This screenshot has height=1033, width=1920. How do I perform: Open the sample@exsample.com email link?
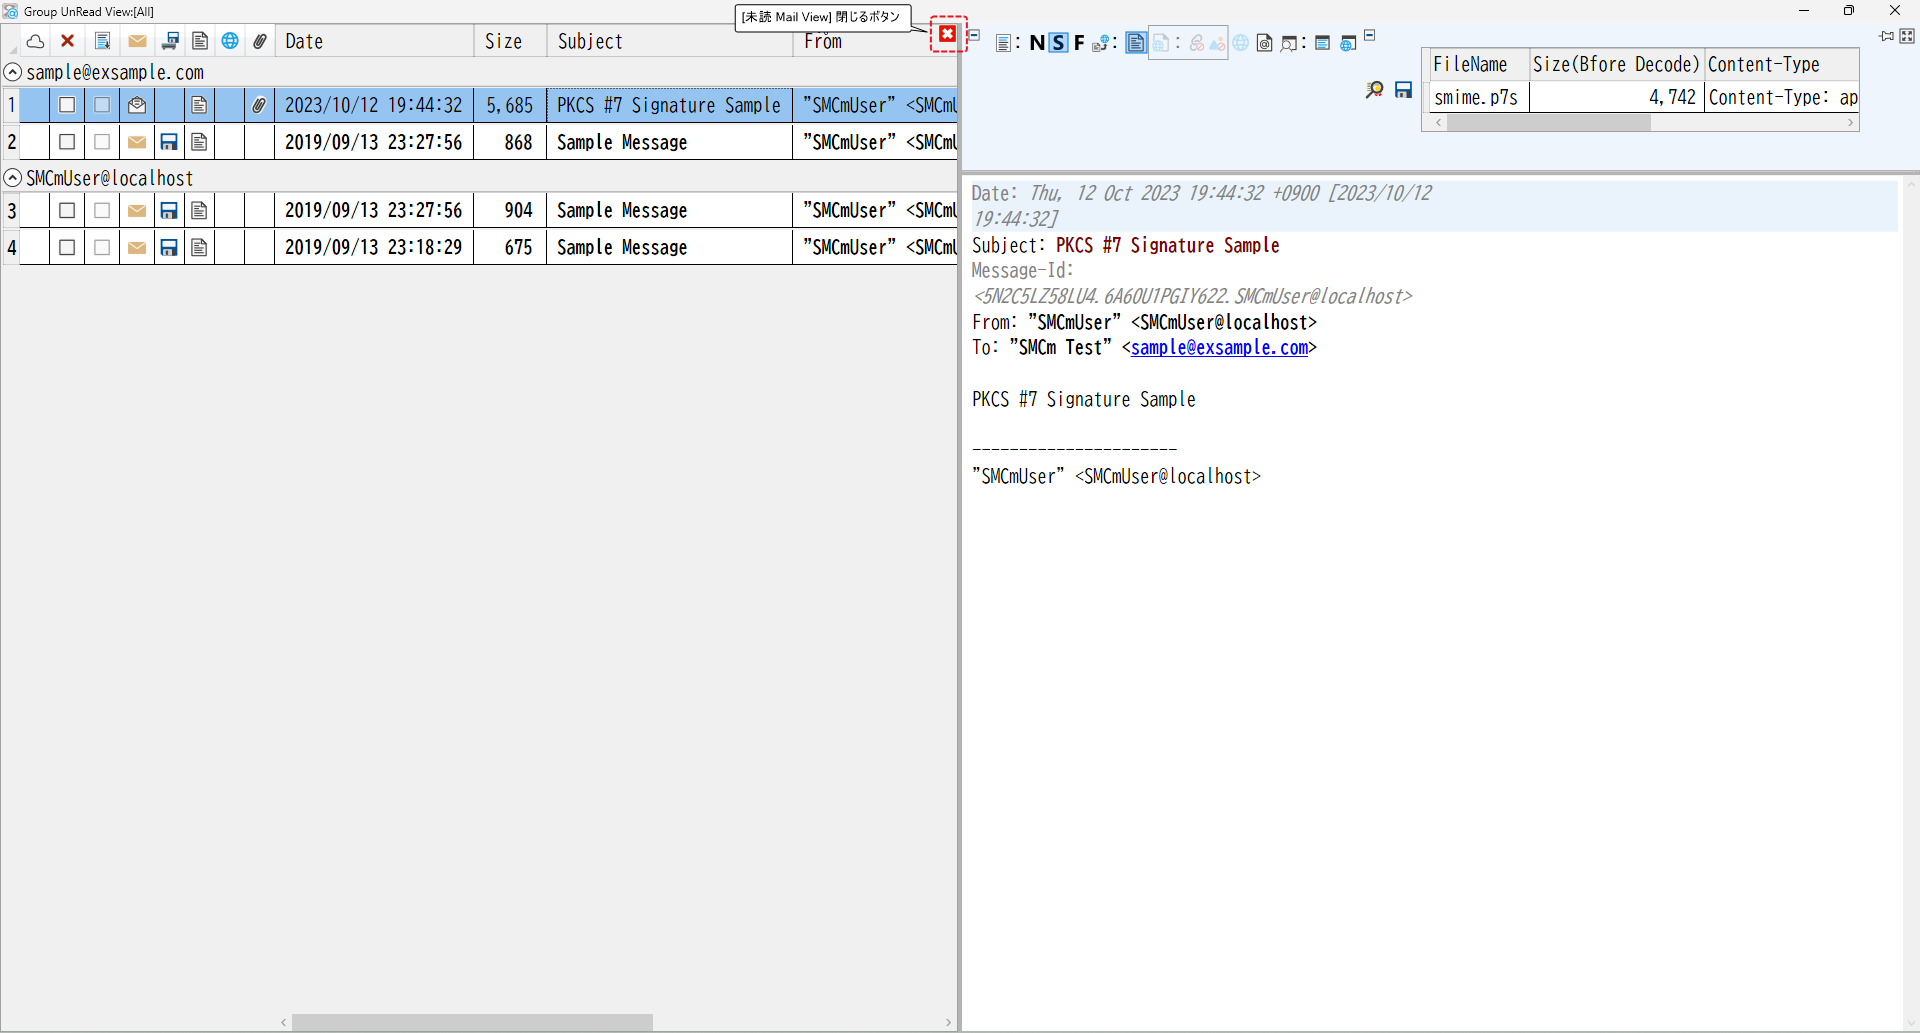[1219, 348]
